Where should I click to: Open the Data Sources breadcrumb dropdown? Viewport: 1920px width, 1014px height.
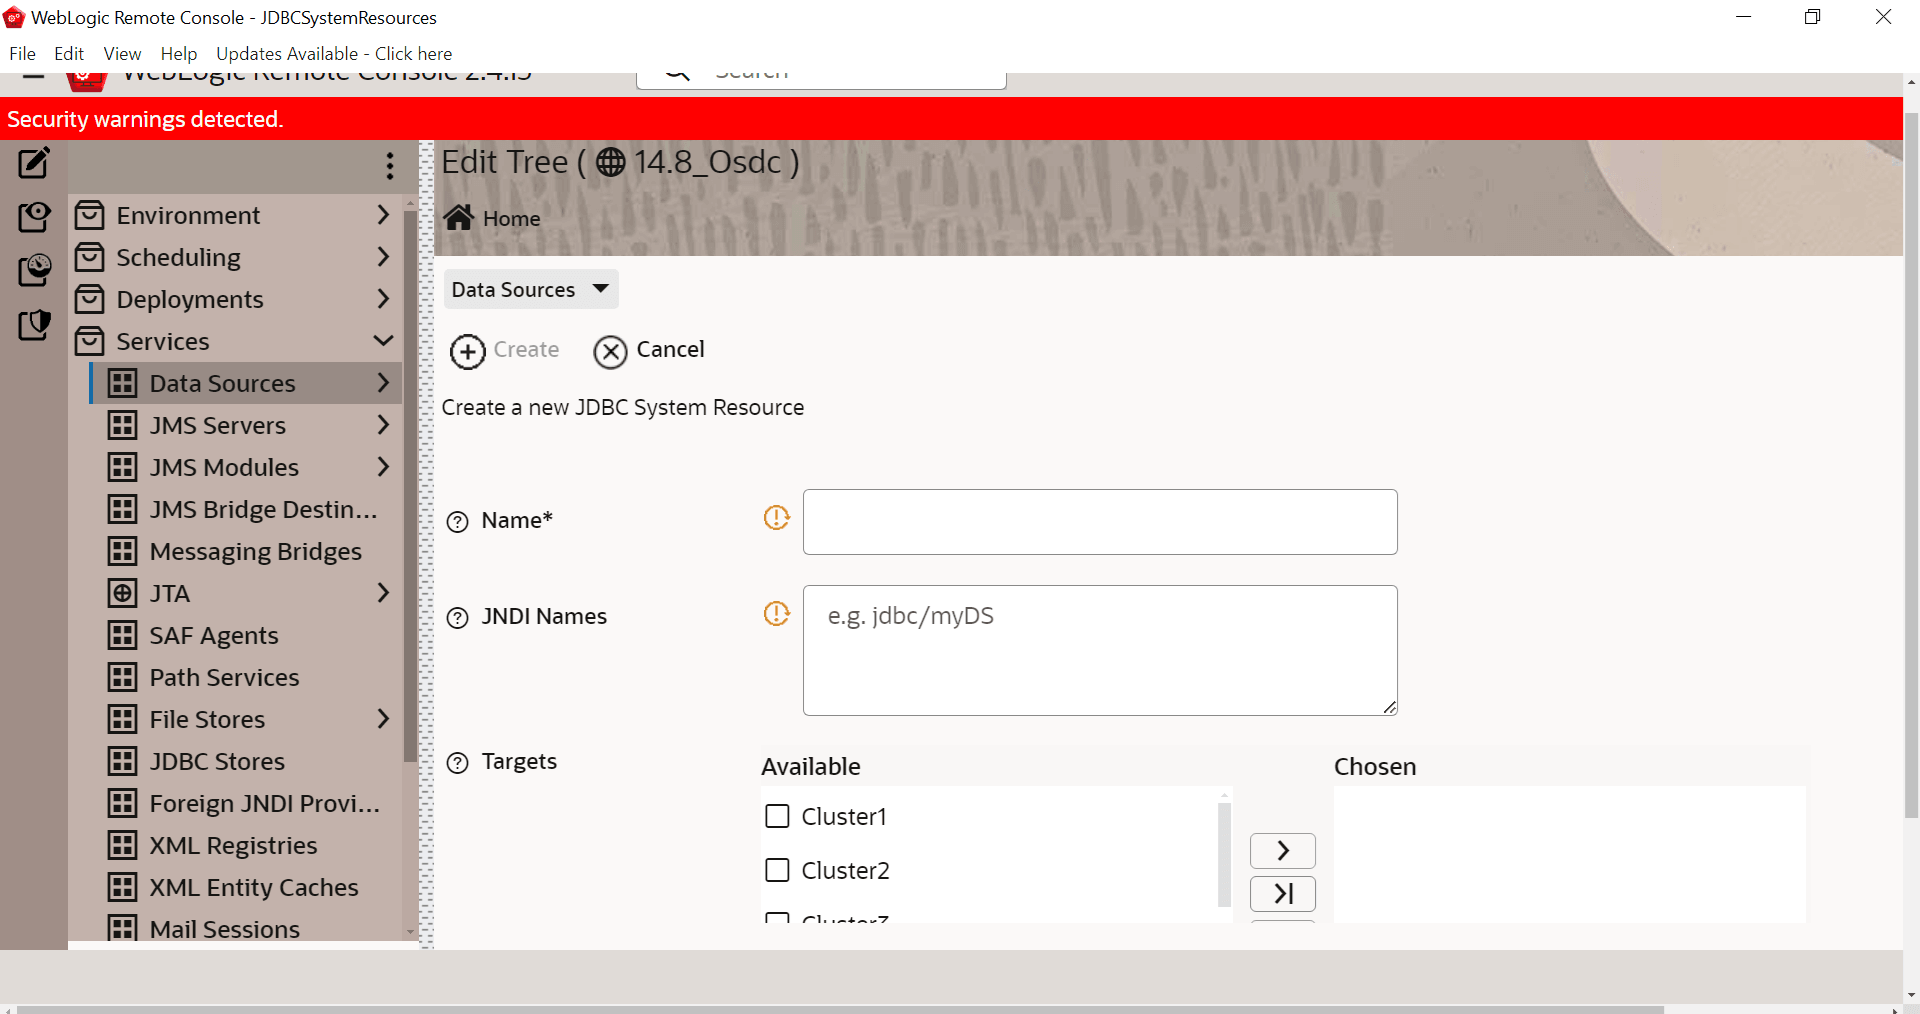pos(531,289)
